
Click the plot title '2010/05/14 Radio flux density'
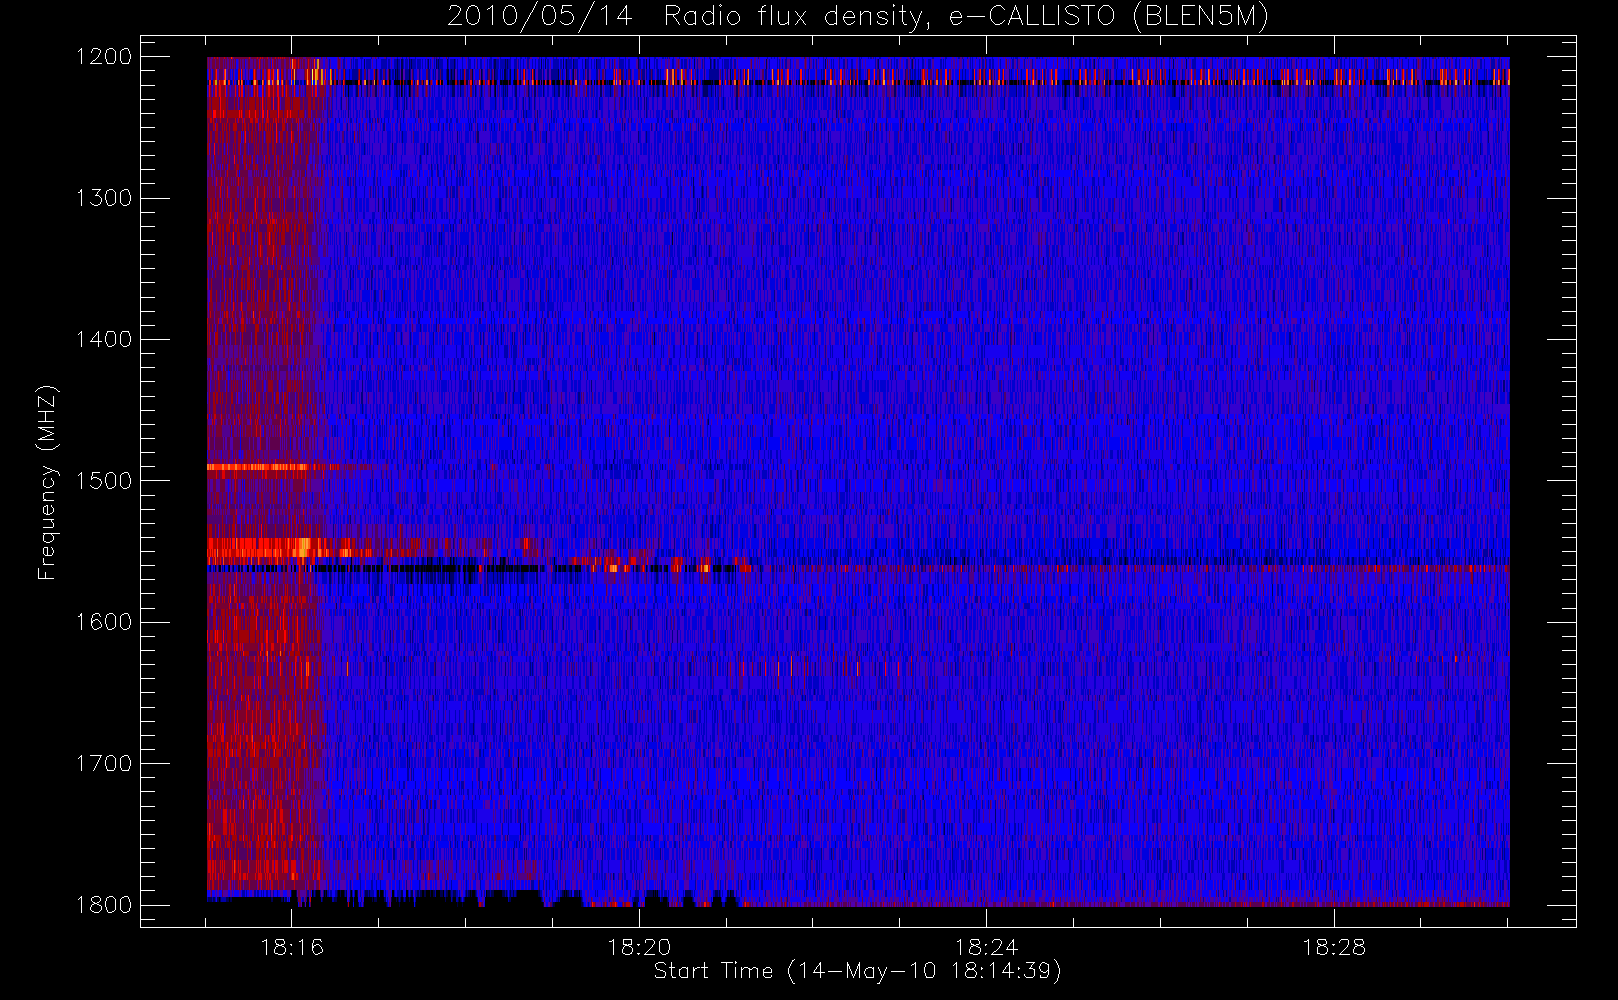point(858,17)
